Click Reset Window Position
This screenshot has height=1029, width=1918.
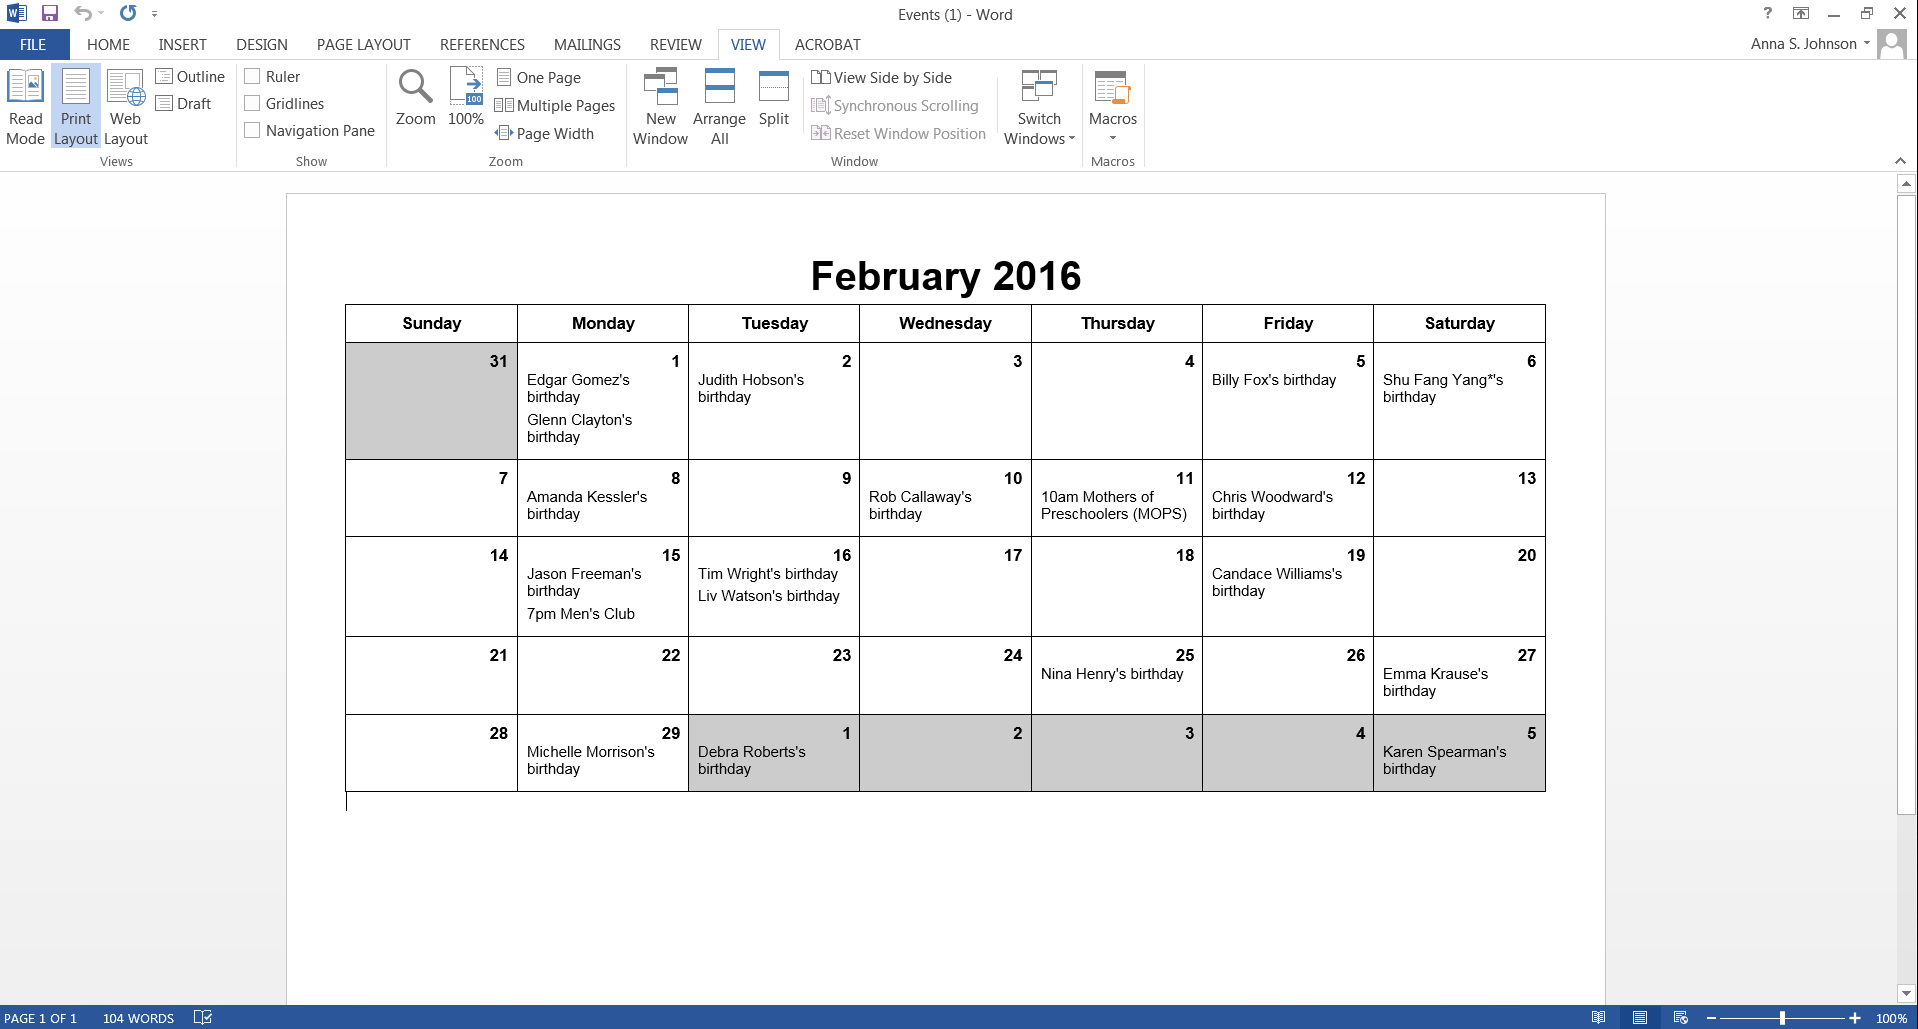tap(898, 134)
